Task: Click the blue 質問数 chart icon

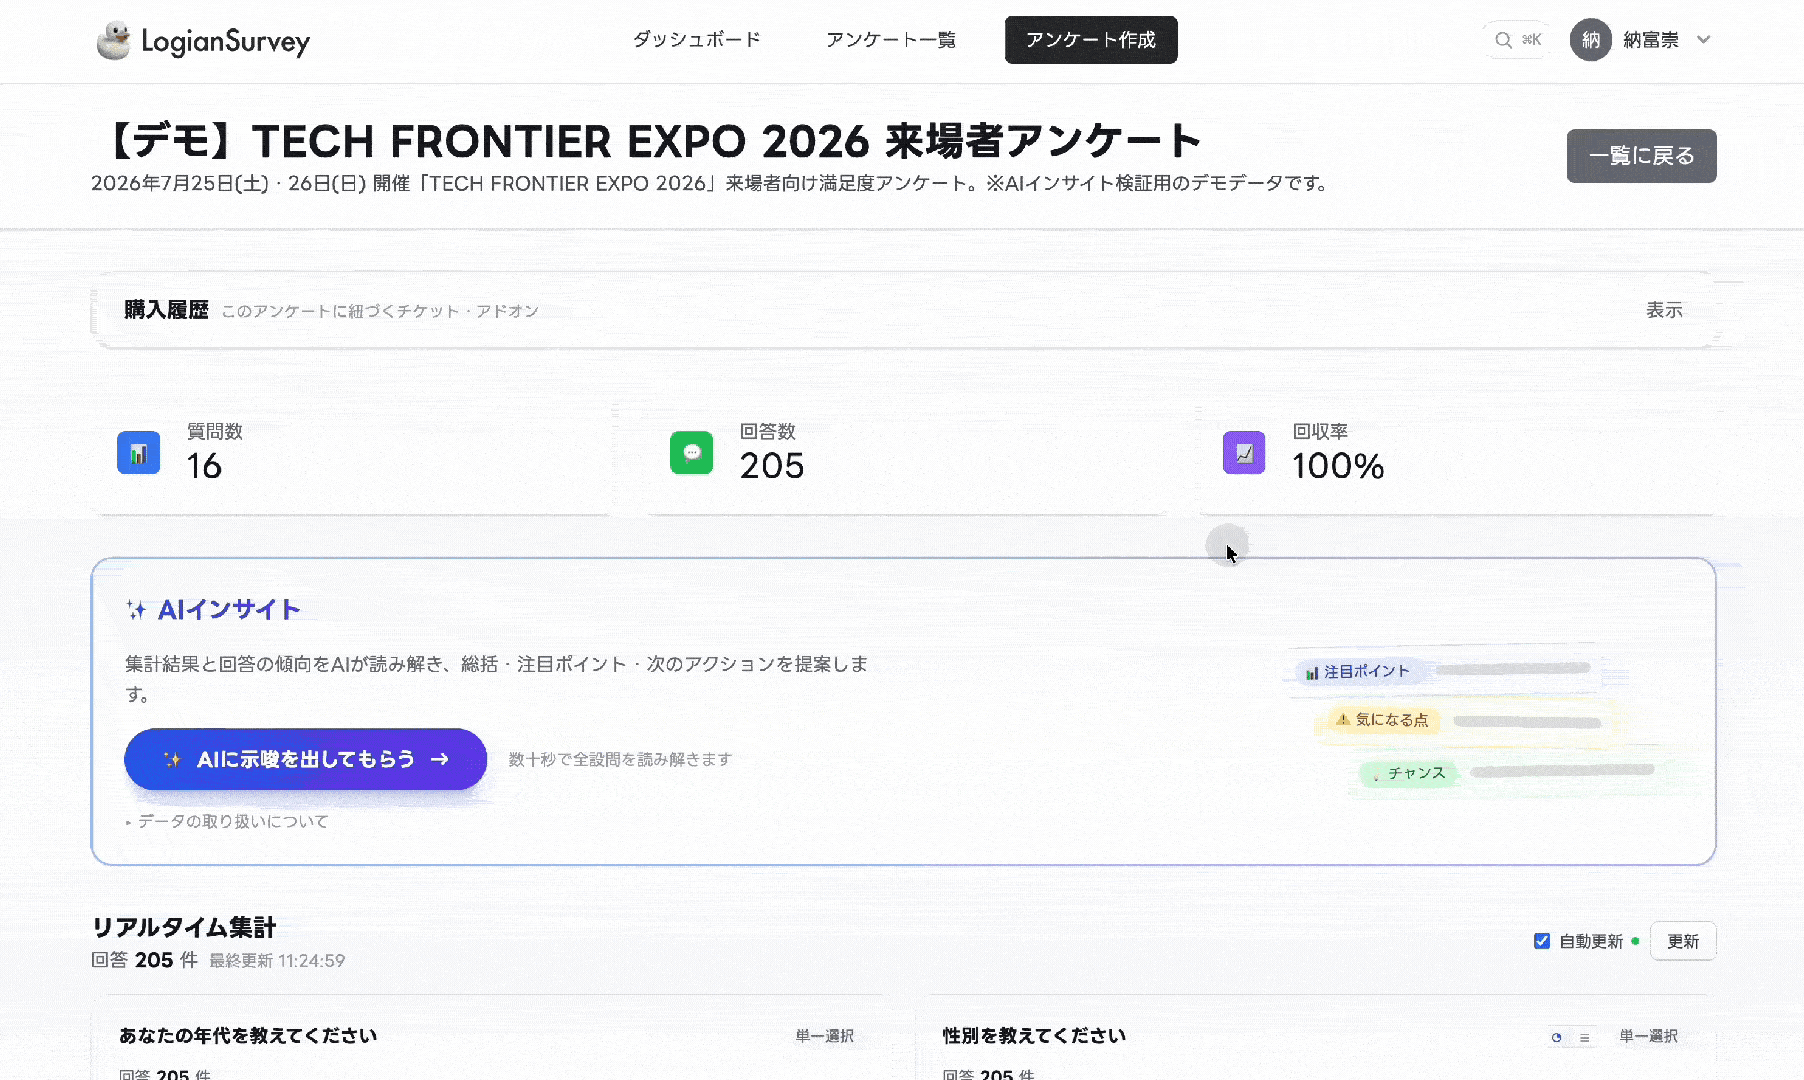Action: coord(139,453)
